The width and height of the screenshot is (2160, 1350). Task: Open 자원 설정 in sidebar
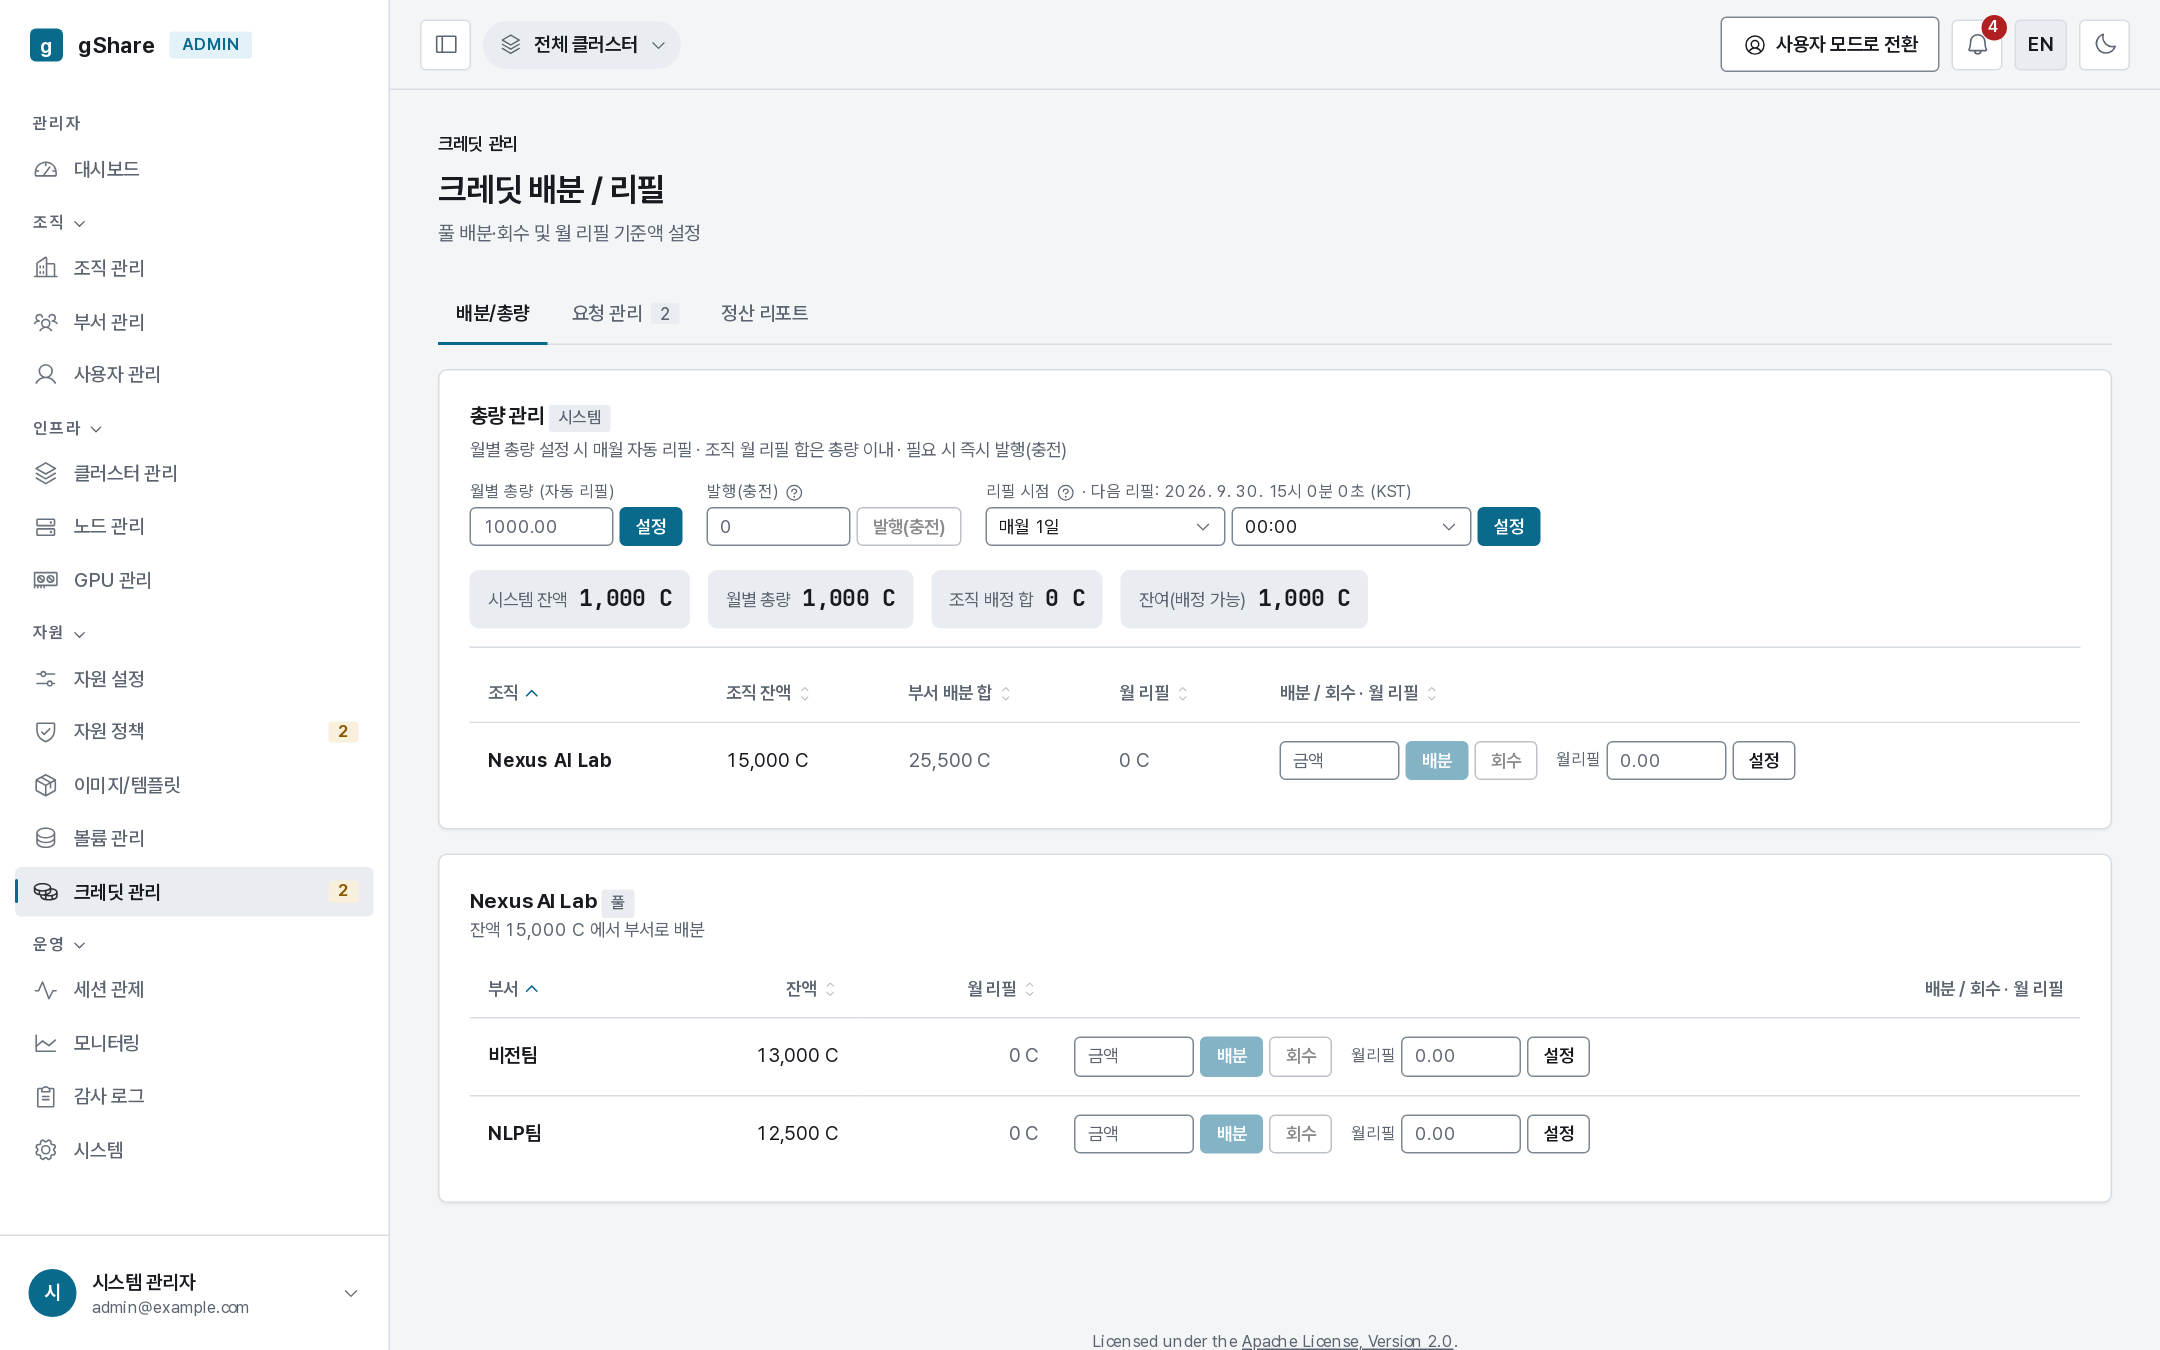(194, 679)
